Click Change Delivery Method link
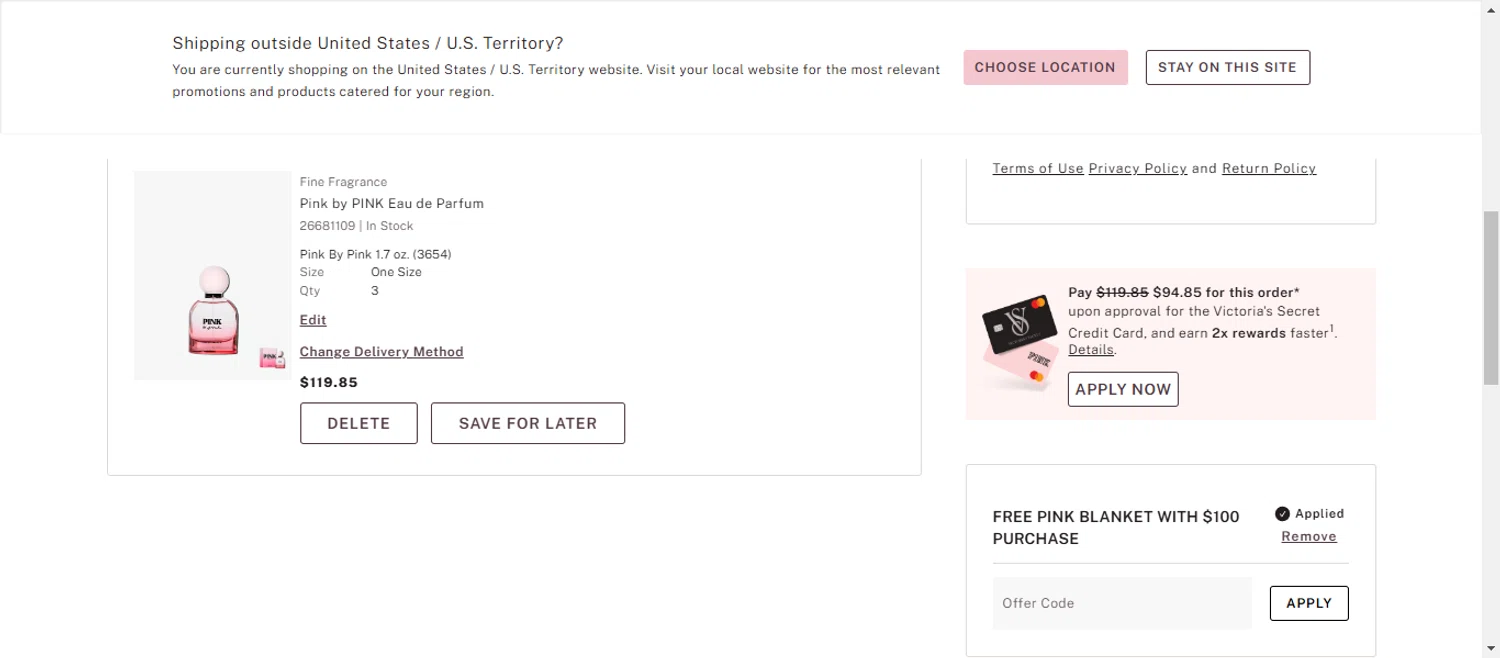 point(381,352)
